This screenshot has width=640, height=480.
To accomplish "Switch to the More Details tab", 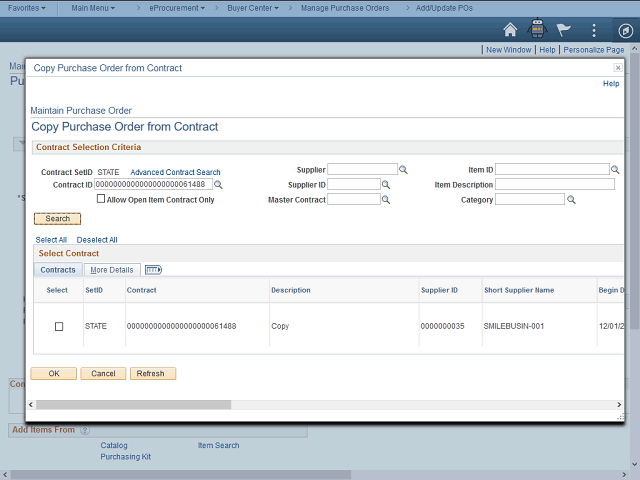I will [111, 270].
